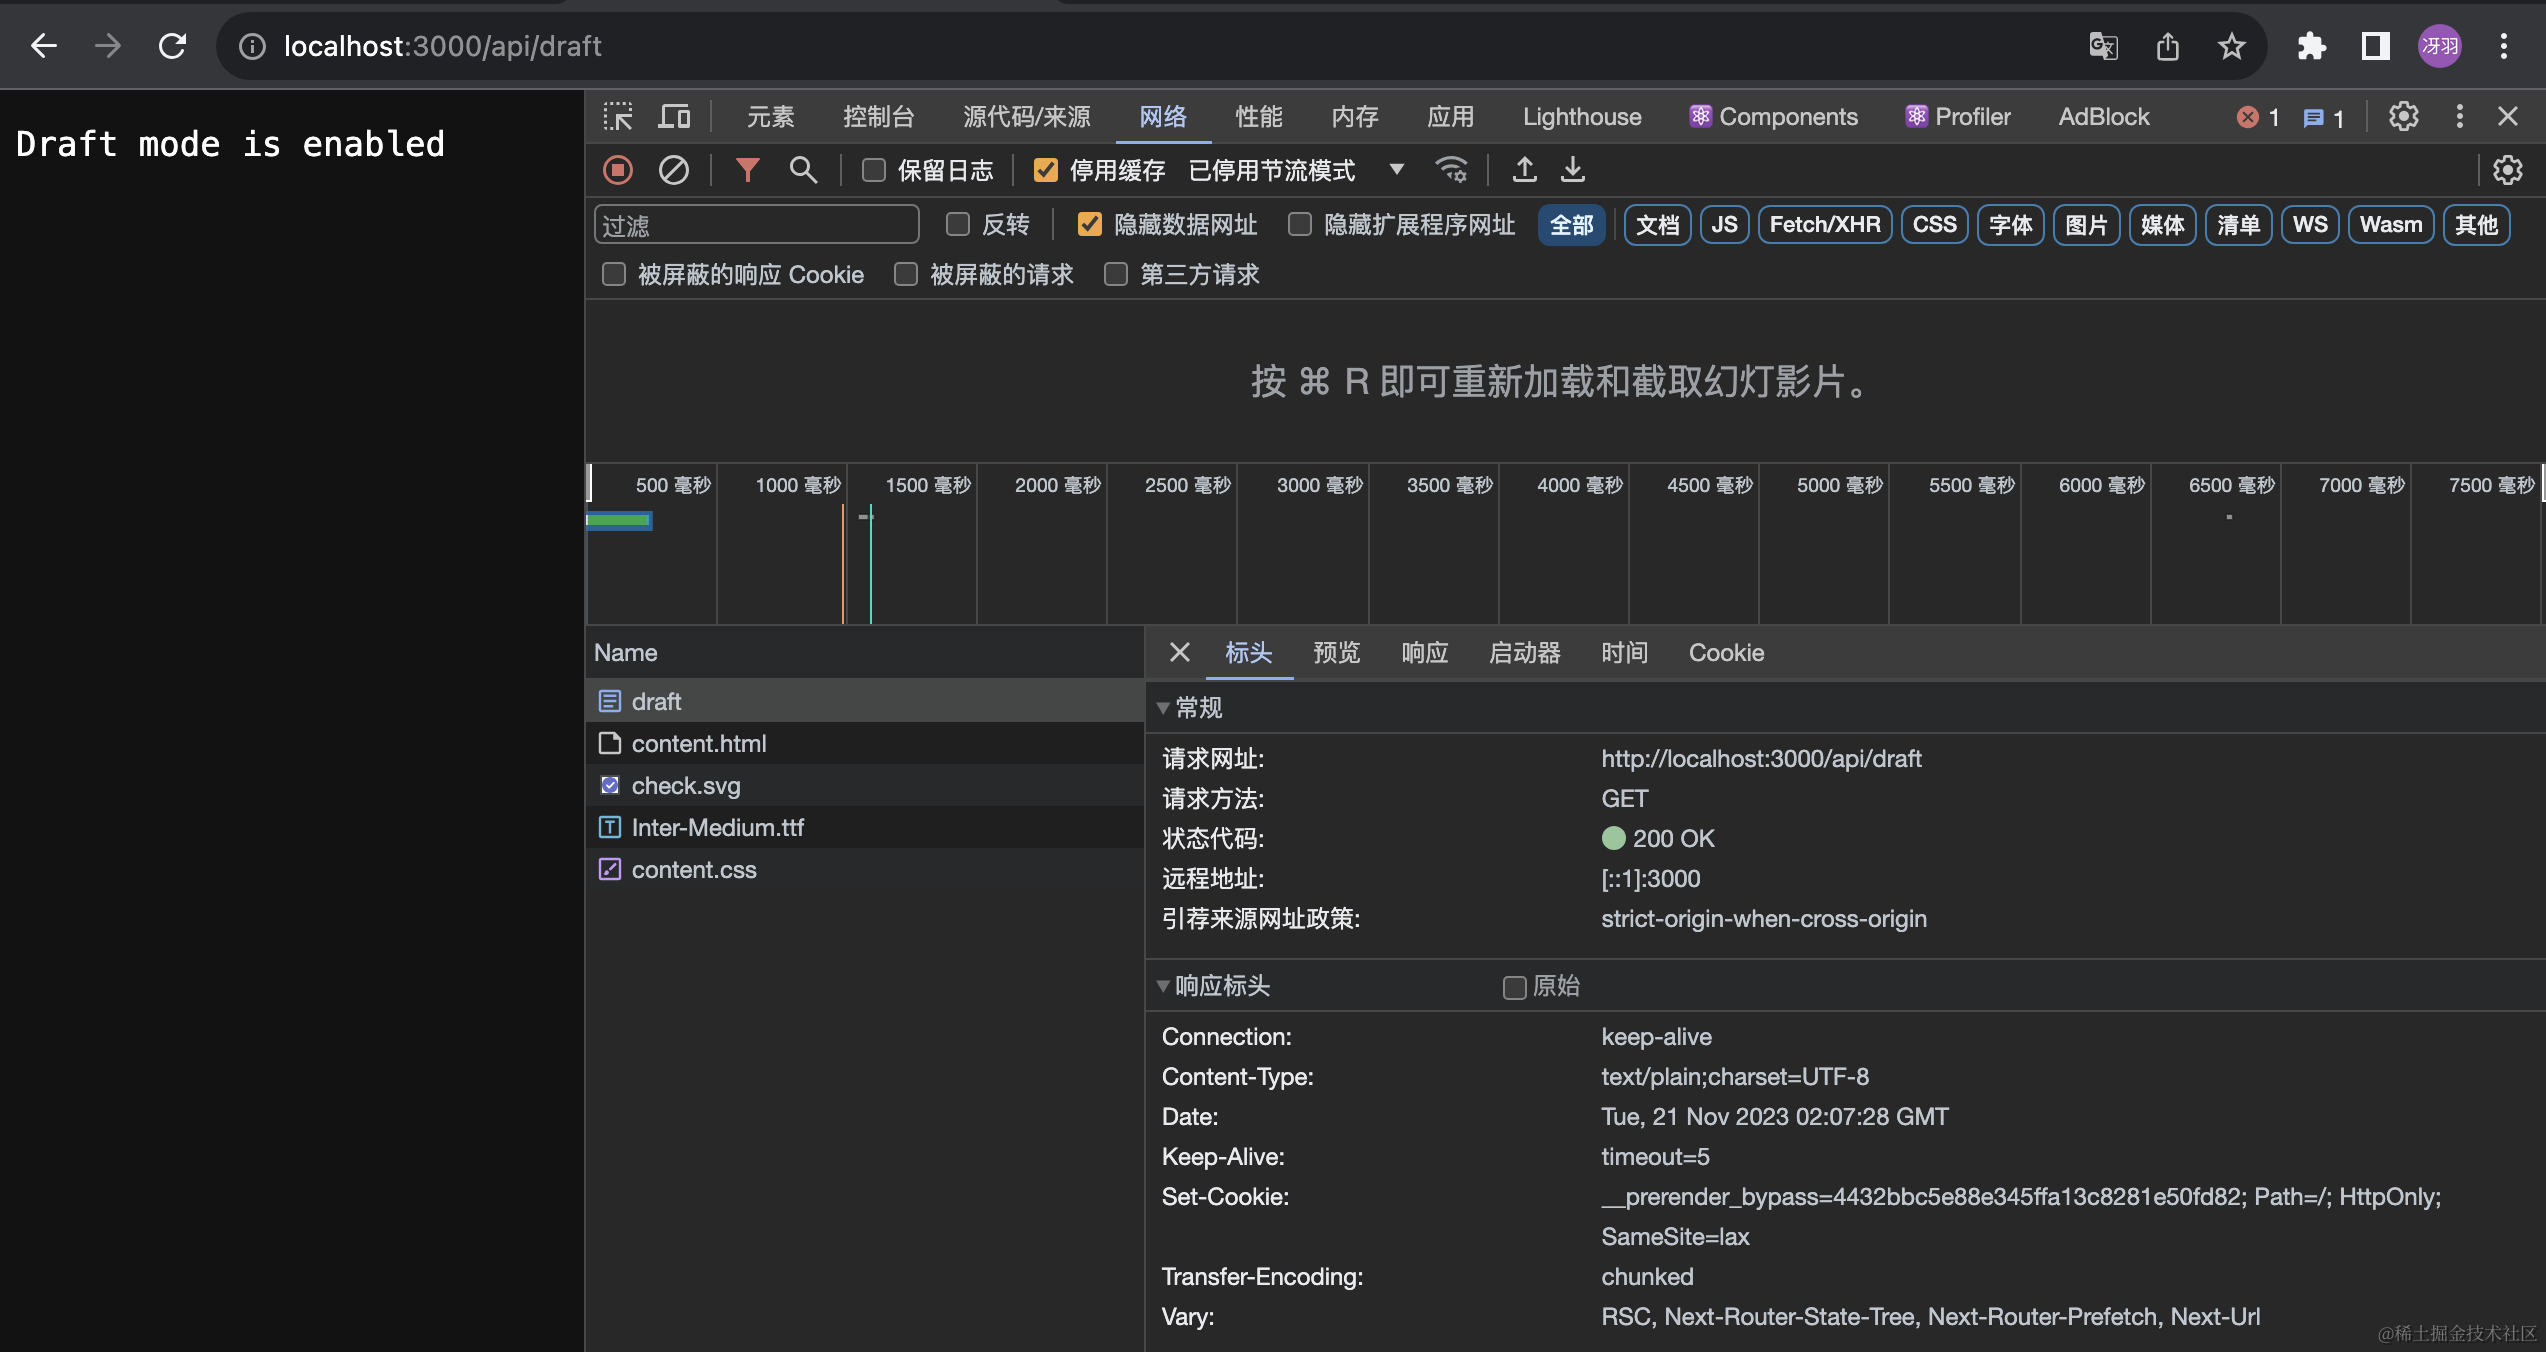The height and width of the screenshot is (1352, 2546).
Task: Collapse the 响应标头 section
Action: [x=1163, y=986]
